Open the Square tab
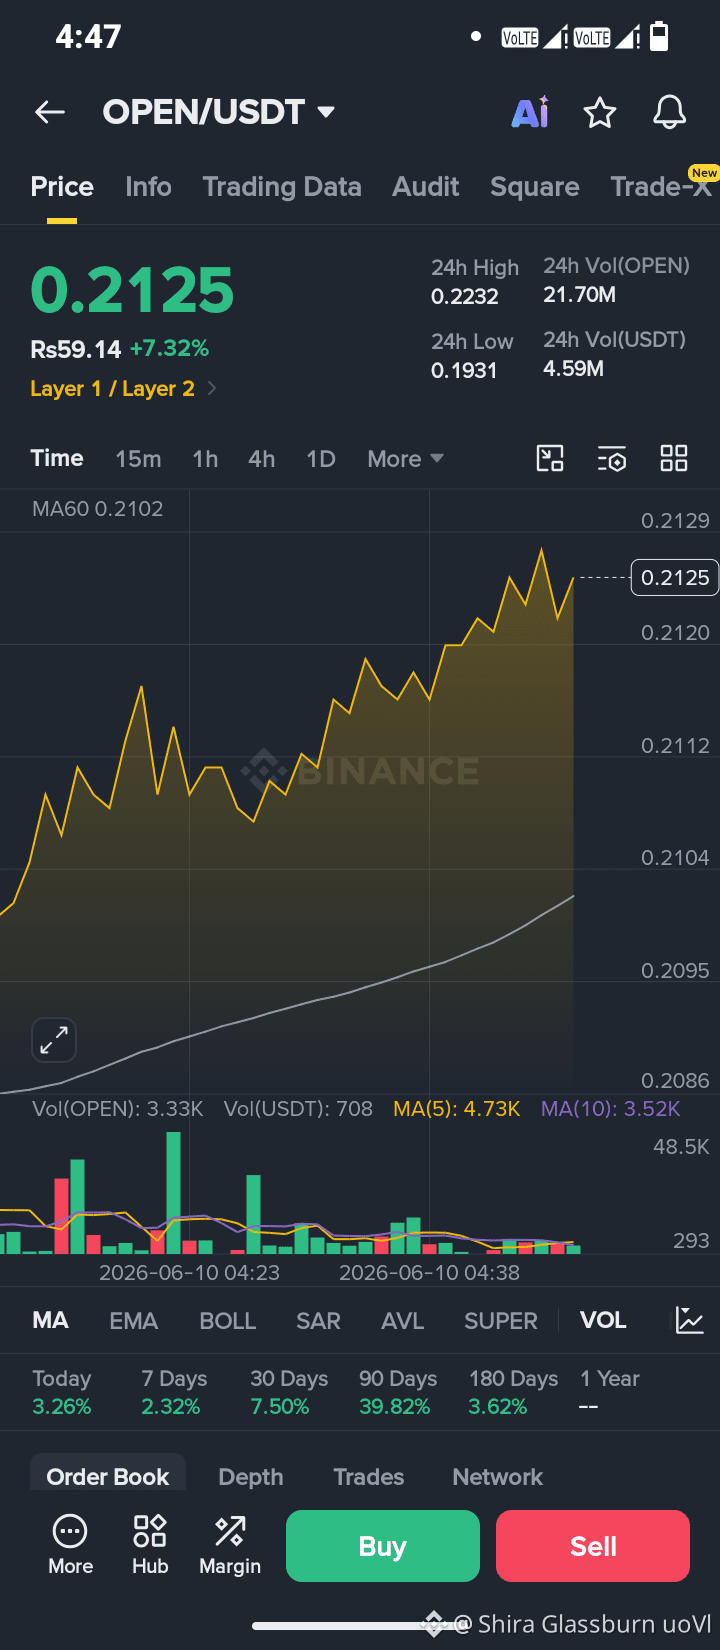This screenshot has width=720, height=1650. pyautogui.click(x=535, y=187)
